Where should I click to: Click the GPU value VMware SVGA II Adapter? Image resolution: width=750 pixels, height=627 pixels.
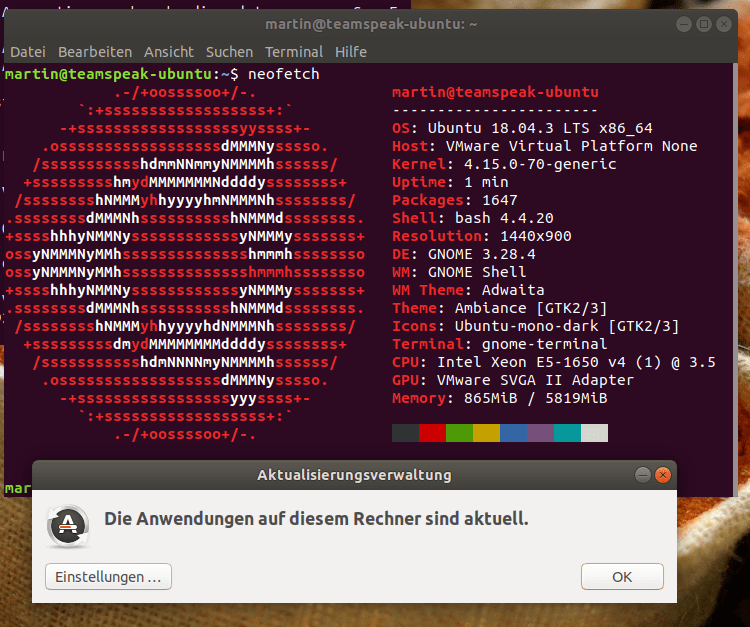click(535, 380)
